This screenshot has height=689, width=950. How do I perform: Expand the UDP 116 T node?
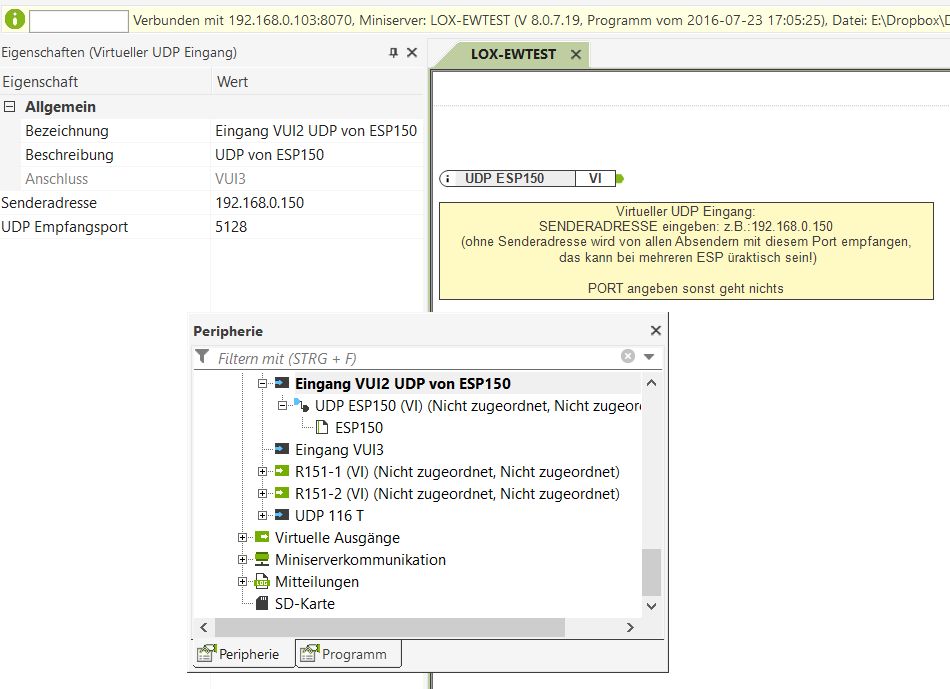[x=262, y=515]
